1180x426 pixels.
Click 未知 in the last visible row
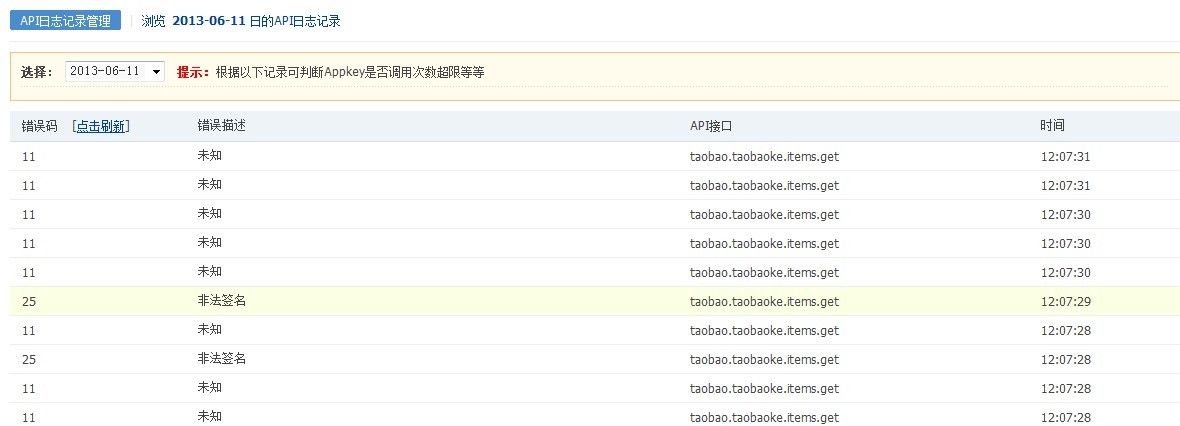click(x=209, y=416)
